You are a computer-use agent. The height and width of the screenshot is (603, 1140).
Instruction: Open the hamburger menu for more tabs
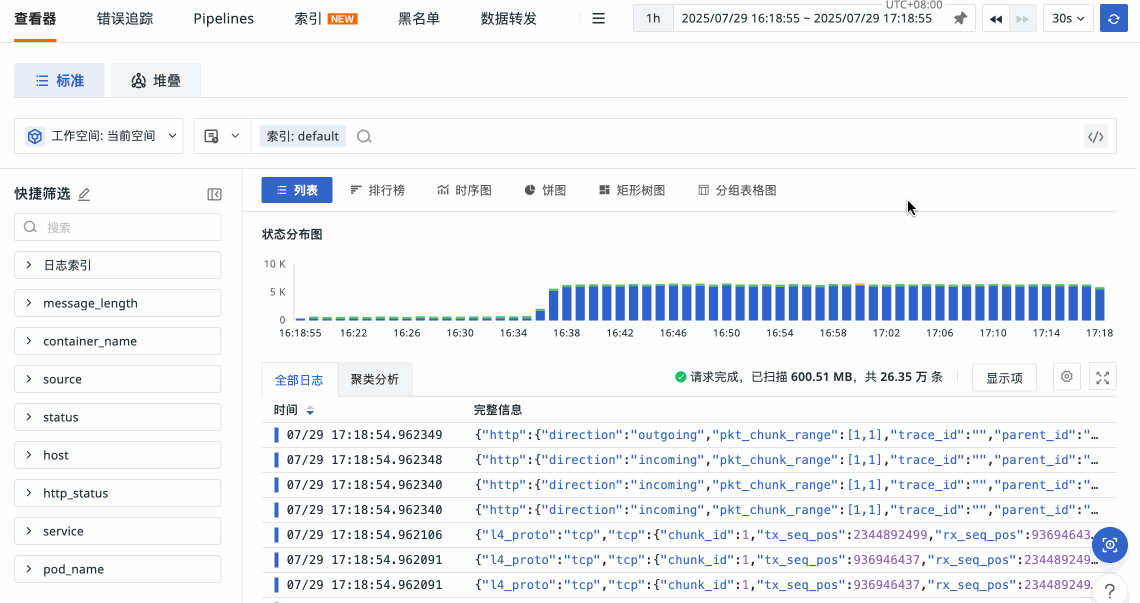point(599,19)
